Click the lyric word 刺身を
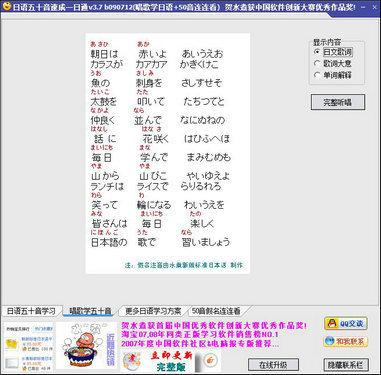The width and height of the screenshot is (381, 375). tap(149, 83)
